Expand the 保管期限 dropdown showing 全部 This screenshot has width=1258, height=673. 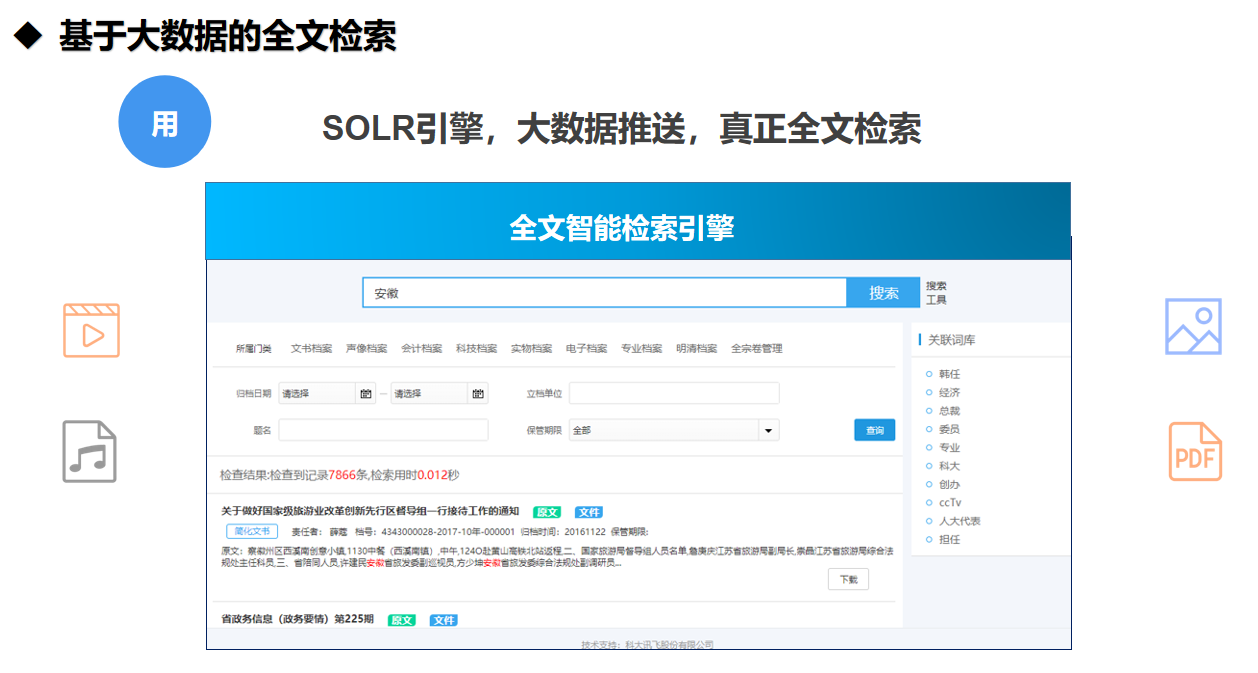pos(768,430)
